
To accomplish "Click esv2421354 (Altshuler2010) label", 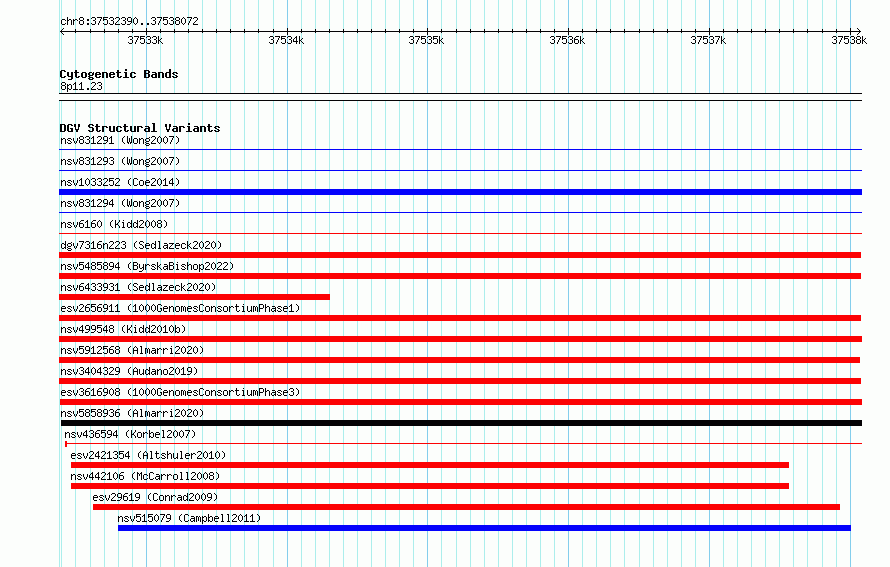I will pyautogui.click(x=148, y=455).
